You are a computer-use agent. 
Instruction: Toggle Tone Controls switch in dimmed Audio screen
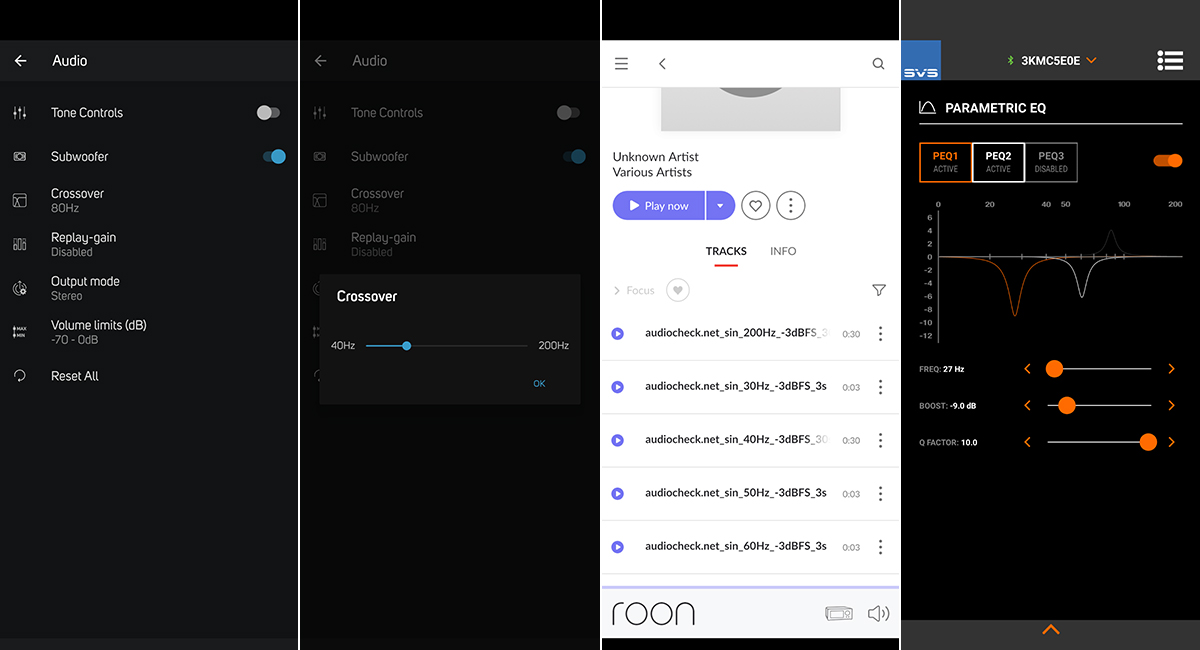[x=568, y=113]
